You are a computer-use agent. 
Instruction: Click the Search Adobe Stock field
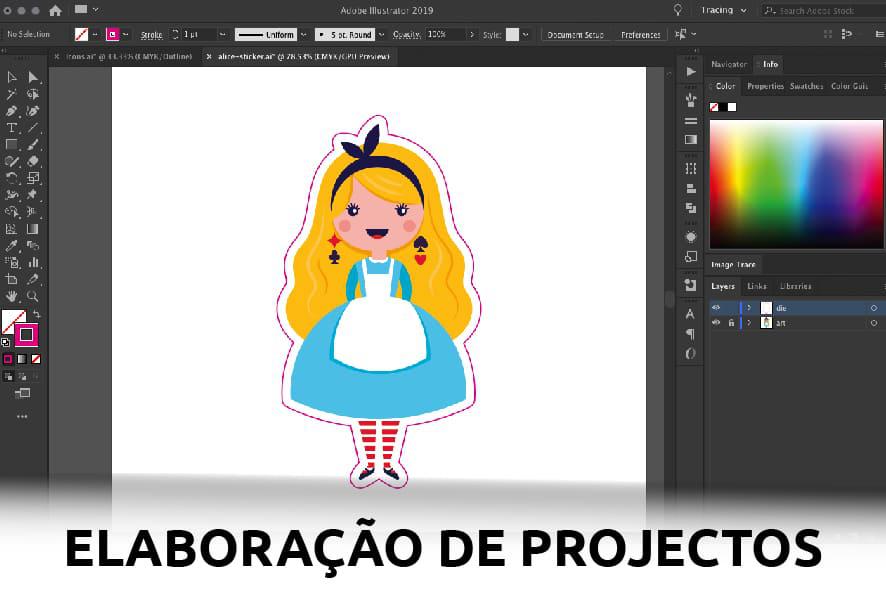(x=822, y=10)
